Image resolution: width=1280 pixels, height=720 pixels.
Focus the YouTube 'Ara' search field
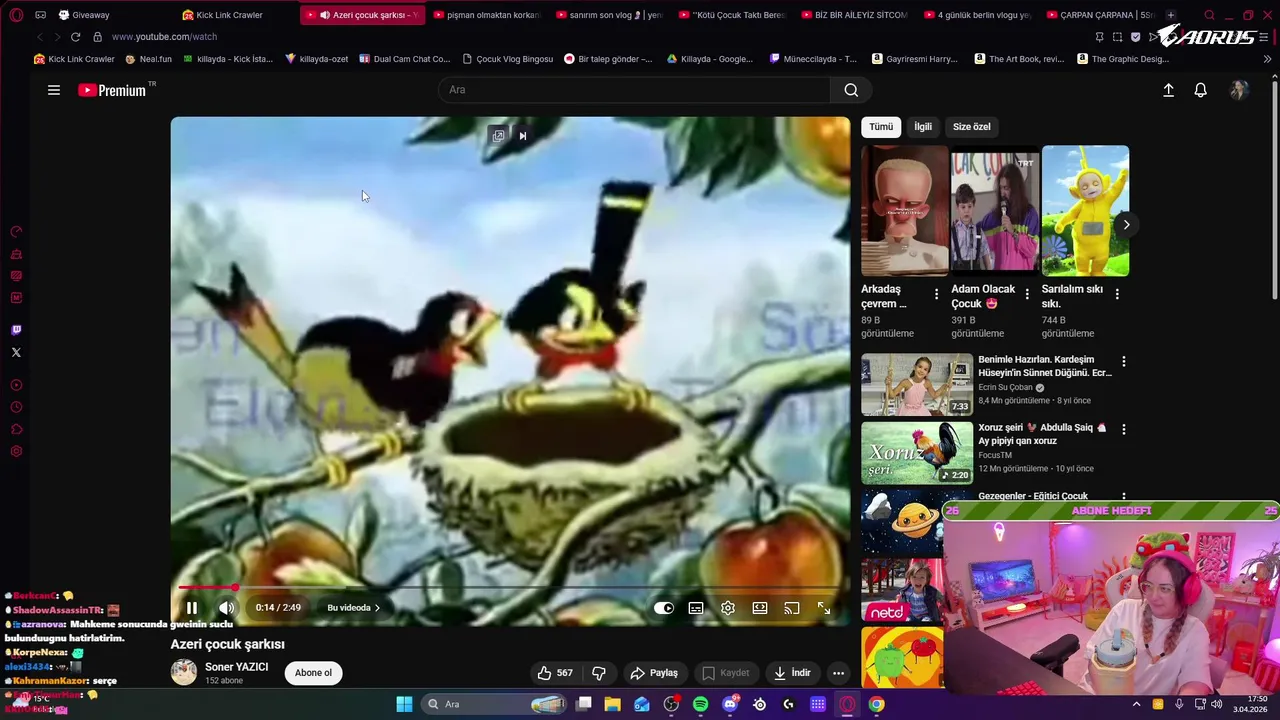click(634, 90)
